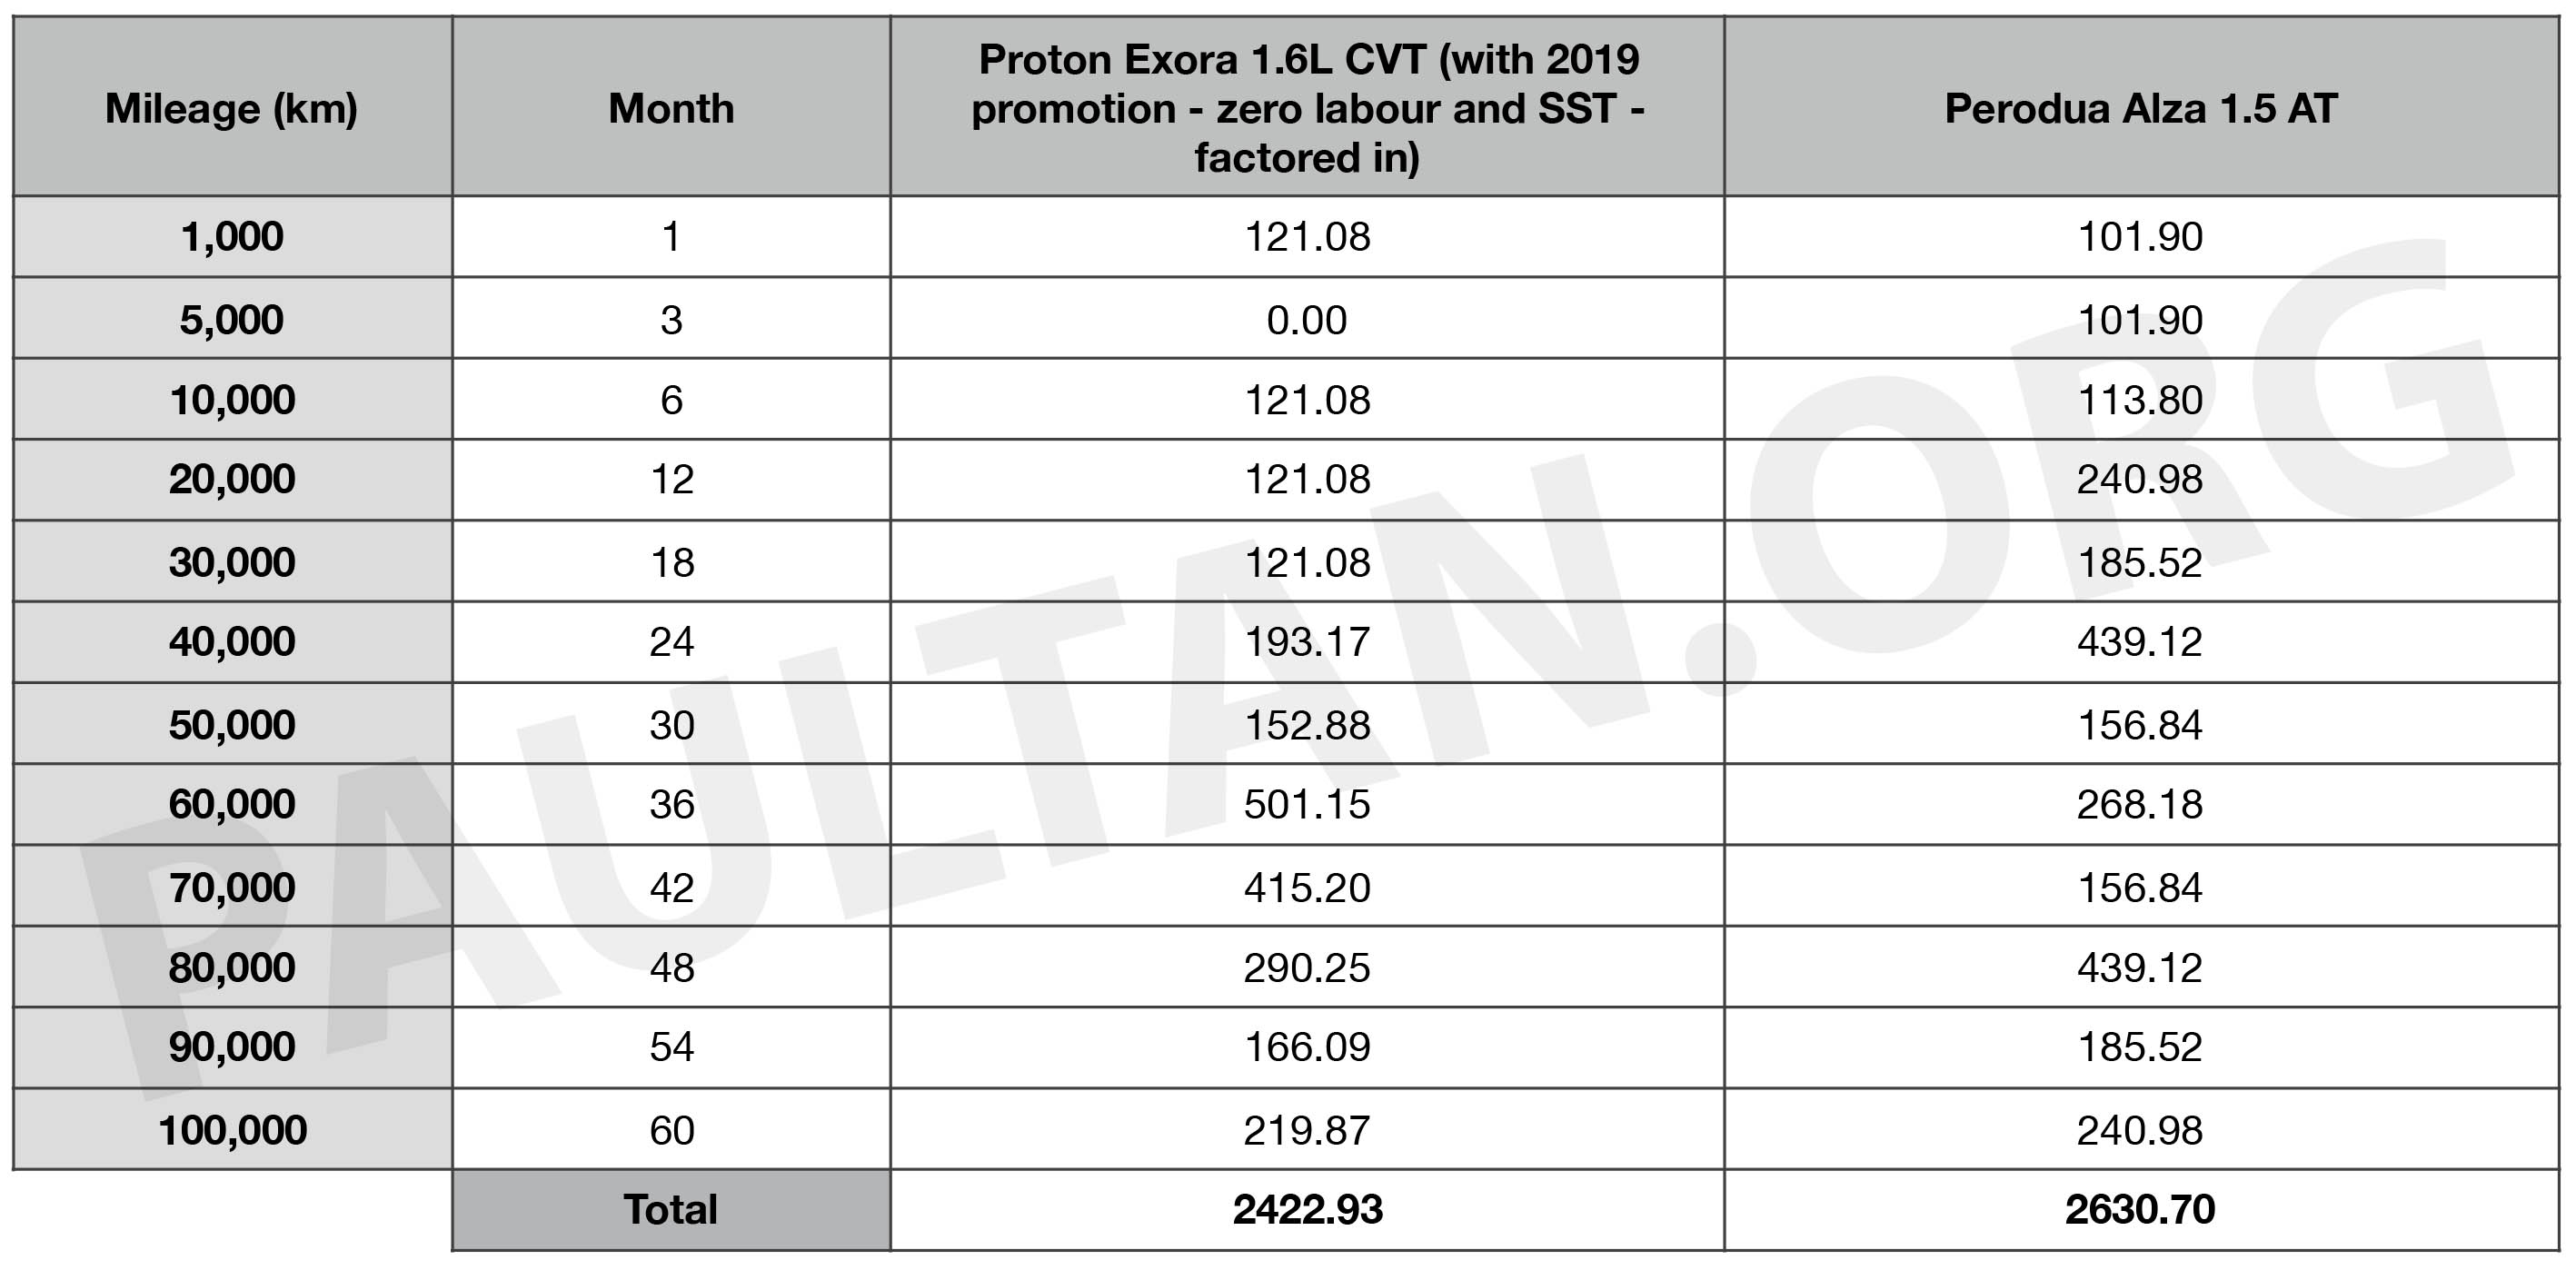The width and height of the screenshot is (2576, 1270).
Task: Select the 268.18 Alza value
Action: pos(2141,805)
